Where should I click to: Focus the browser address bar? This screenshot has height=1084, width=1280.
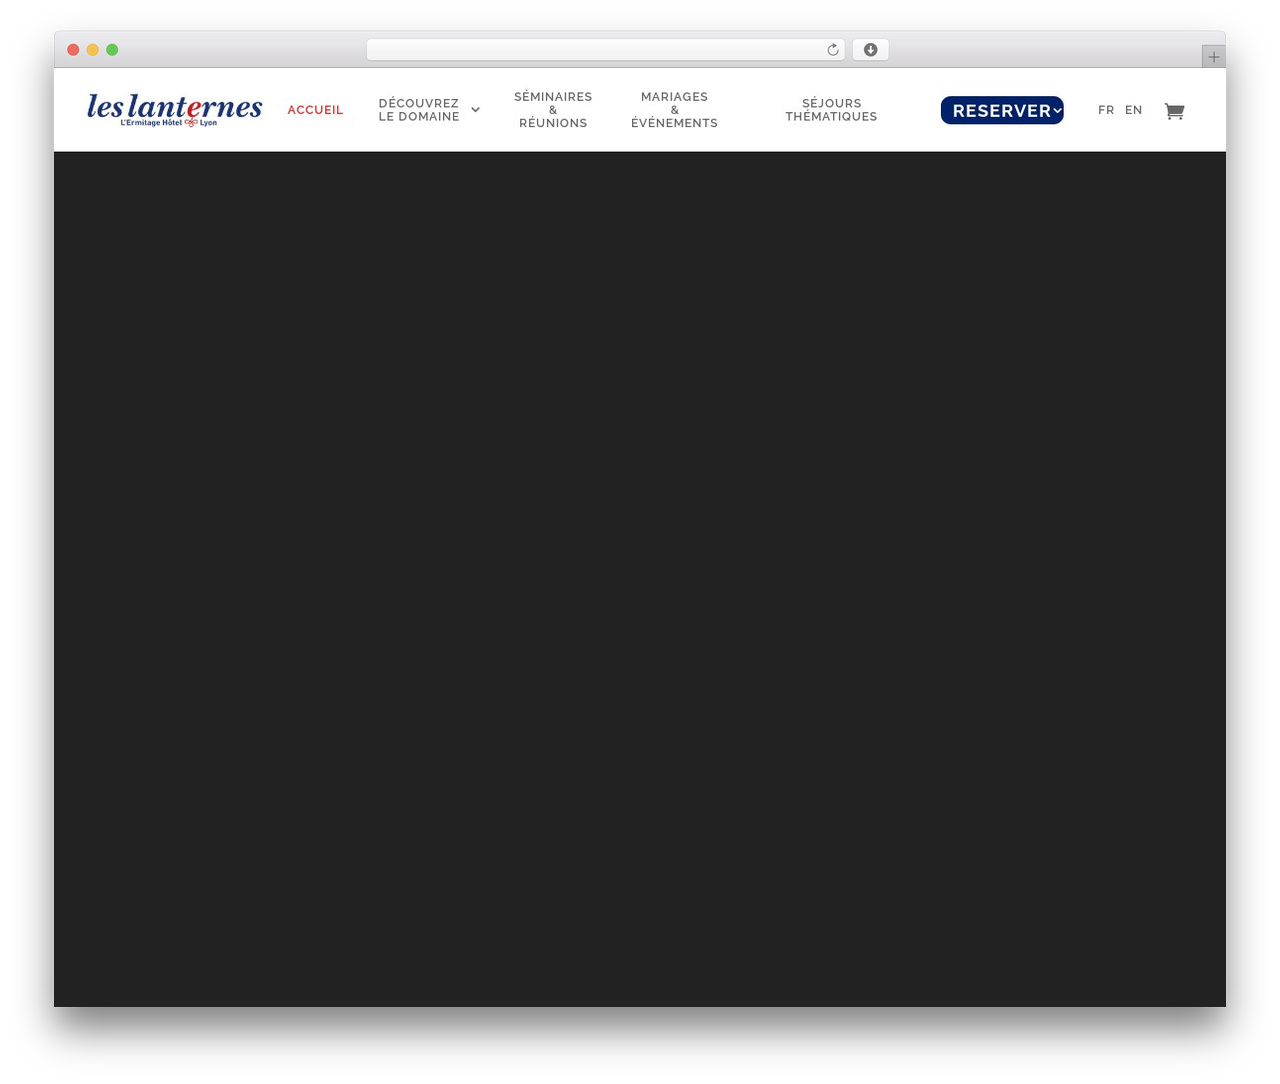(606, 50)
